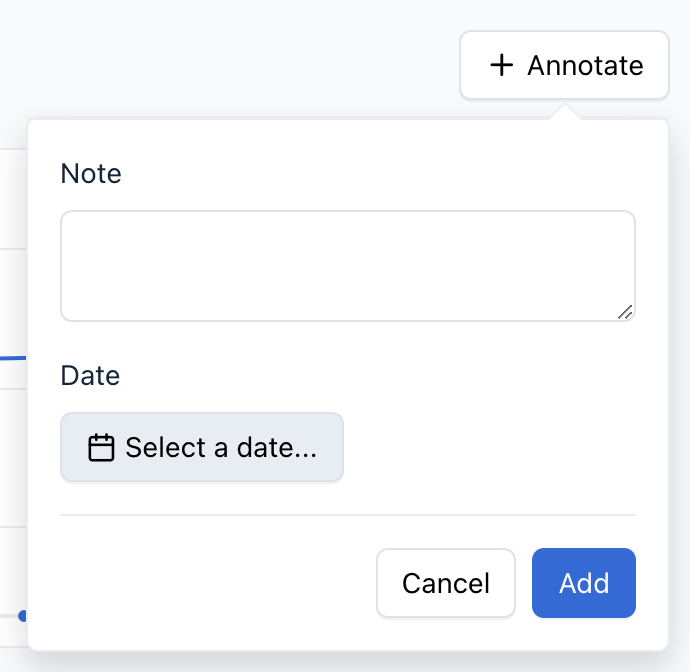Click the popover's pointer arrow under Annotate
Screen dimensions: 690x672
564,110
